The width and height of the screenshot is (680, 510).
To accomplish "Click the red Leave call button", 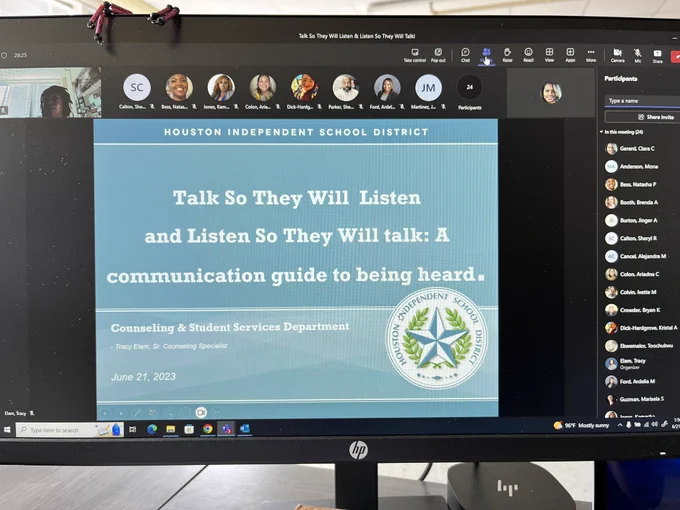I will (675, 57).
